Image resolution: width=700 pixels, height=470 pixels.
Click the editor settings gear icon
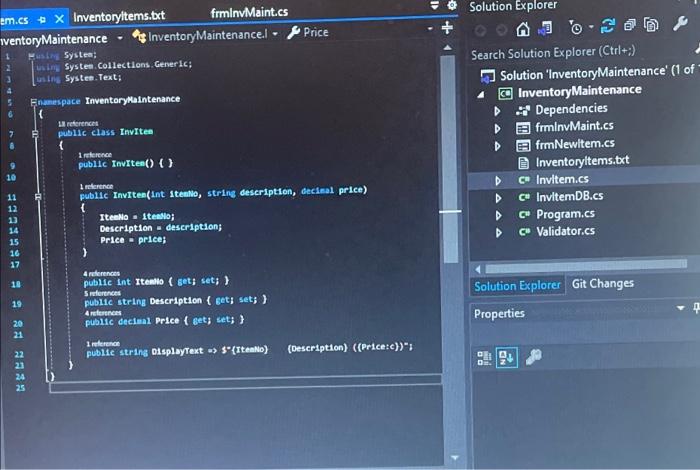click(x=452, y=5)
